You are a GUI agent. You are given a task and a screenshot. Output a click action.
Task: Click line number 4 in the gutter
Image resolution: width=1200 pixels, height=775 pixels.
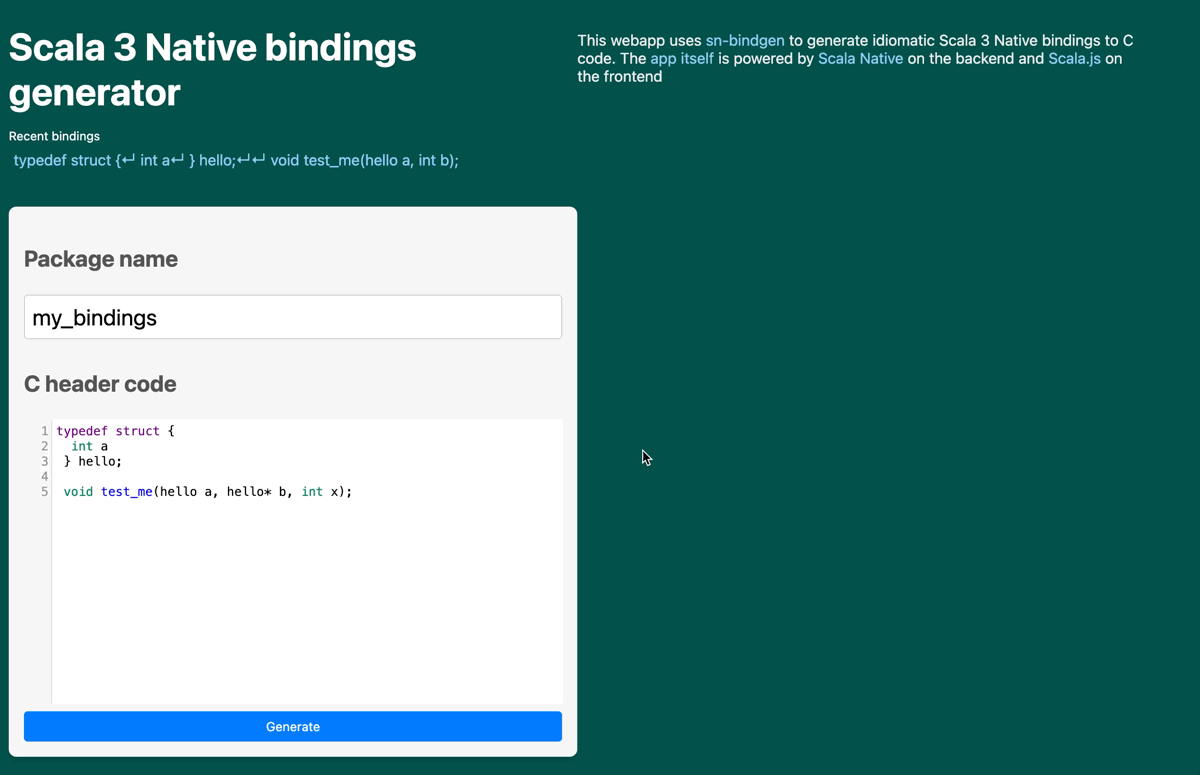[44, 477]
